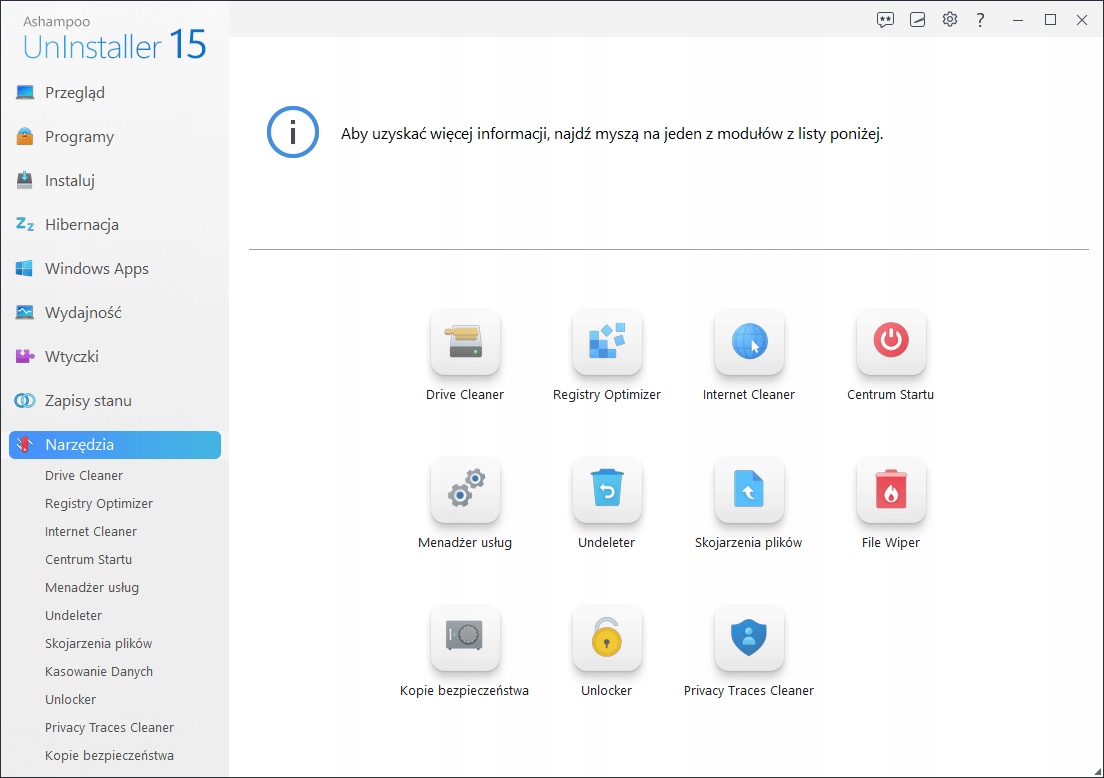Open Menadżer usług gears icon
Screen dimensions: 1104x778
point(465,491)
